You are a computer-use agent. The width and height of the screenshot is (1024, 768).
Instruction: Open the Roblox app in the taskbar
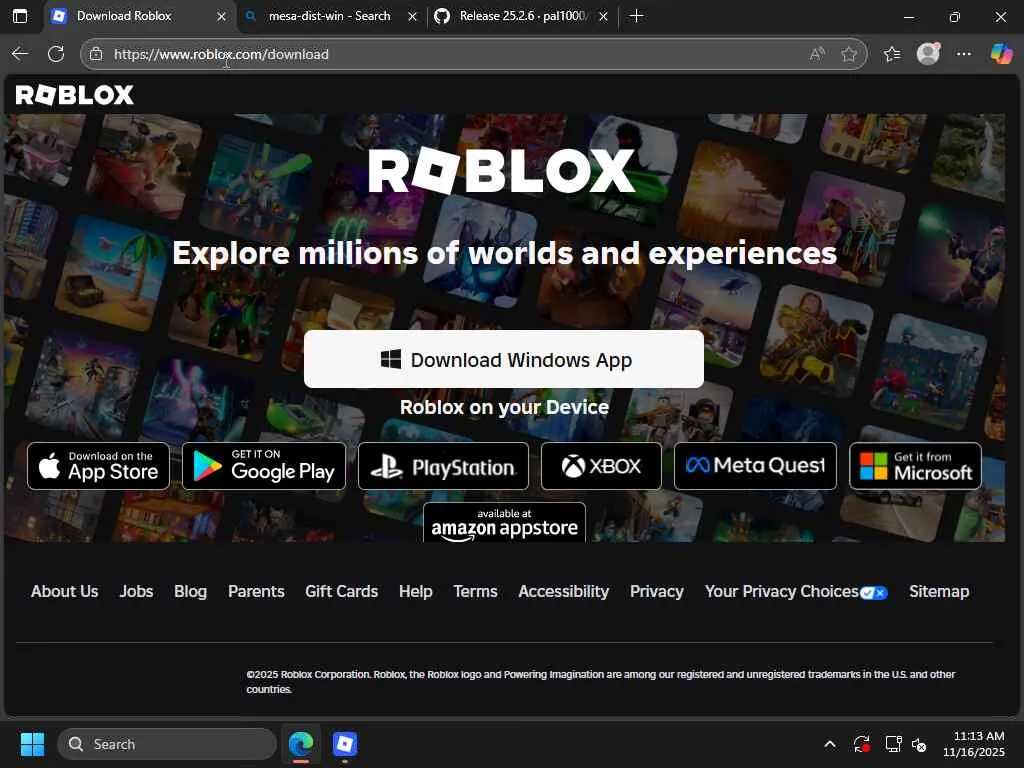tap(345, 744)
